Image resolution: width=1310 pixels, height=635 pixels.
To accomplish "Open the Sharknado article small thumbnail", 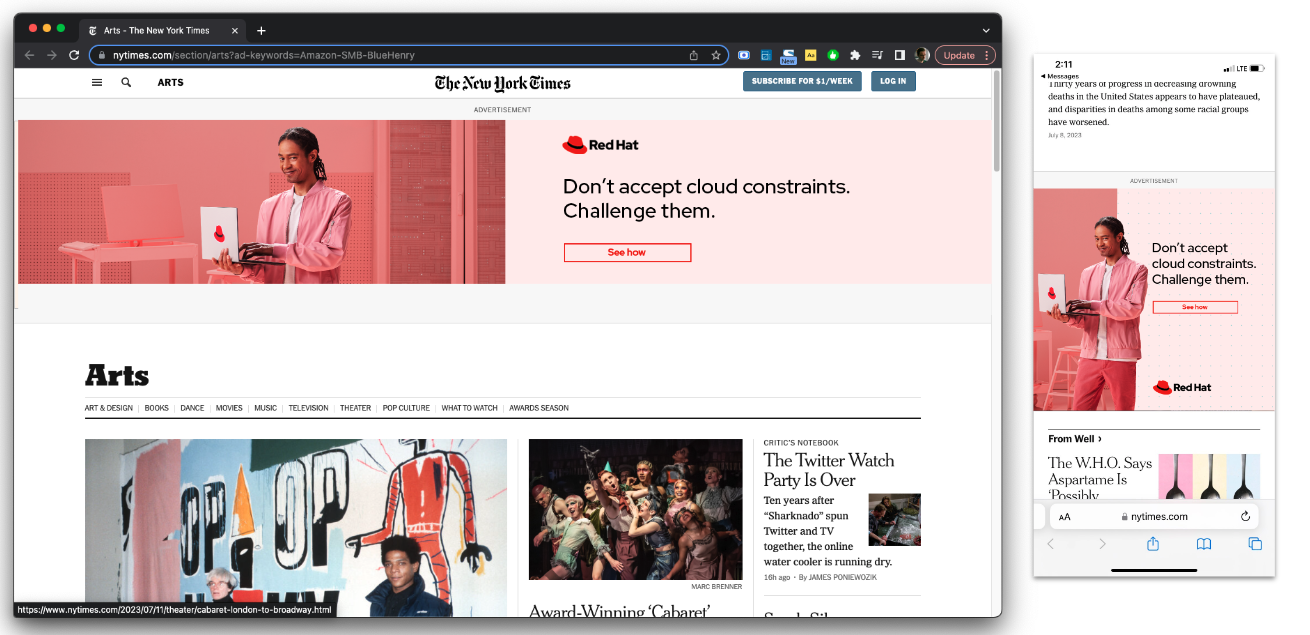I will click(894, 519).
